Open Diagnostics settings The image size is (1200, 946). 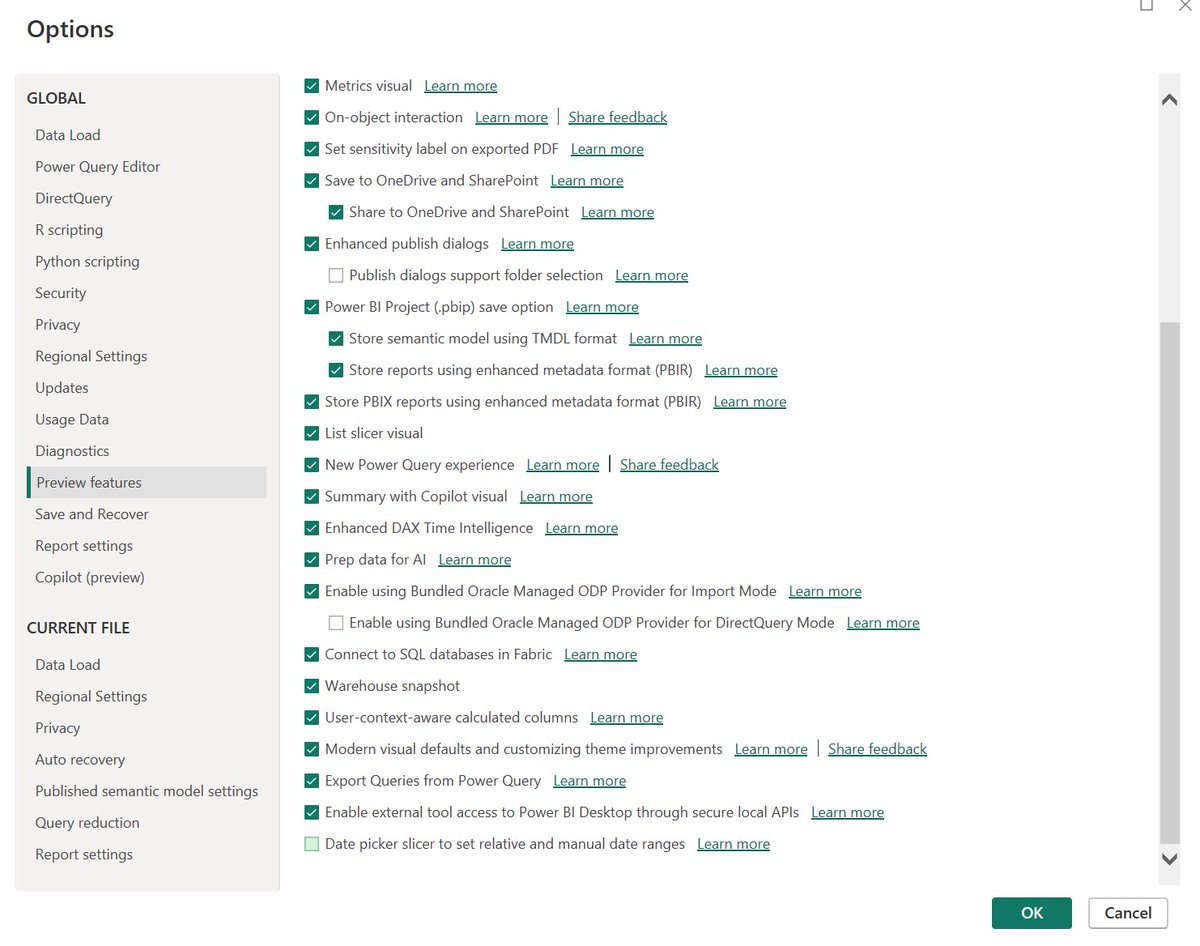point(72,451)
